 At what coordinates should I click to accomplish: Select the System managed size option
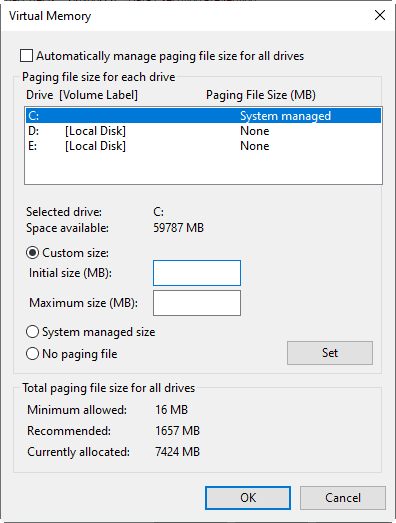pos(32,332)
